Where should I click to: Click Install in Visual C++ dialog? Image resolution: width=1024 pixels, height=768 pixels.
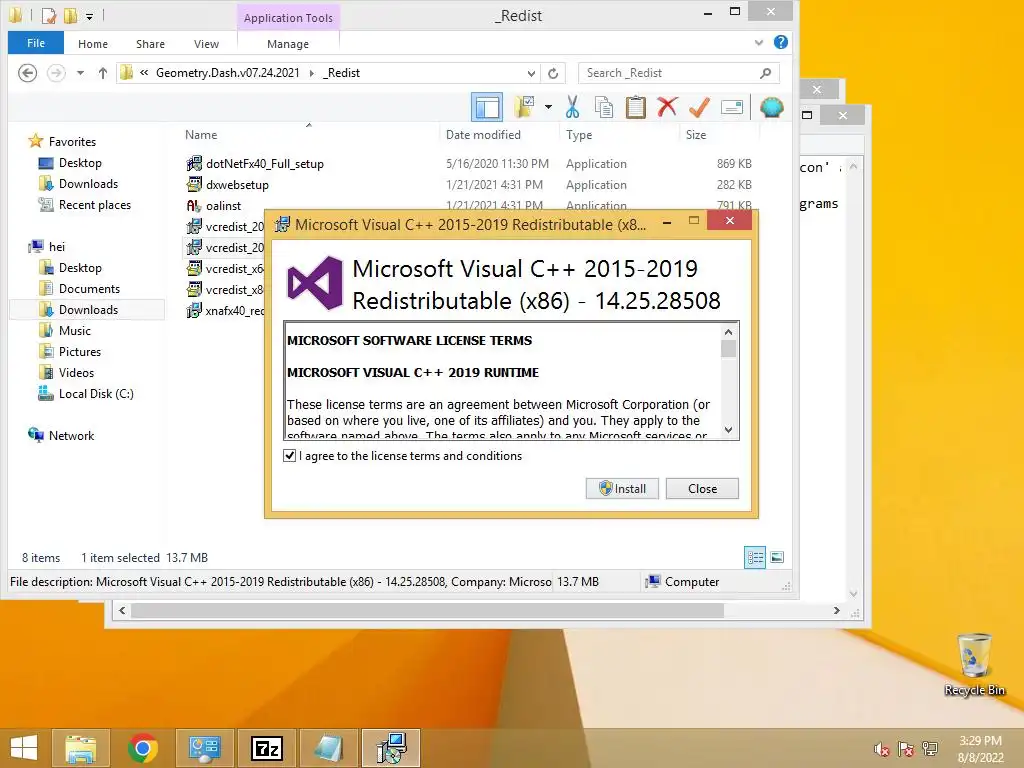(622, 488)
